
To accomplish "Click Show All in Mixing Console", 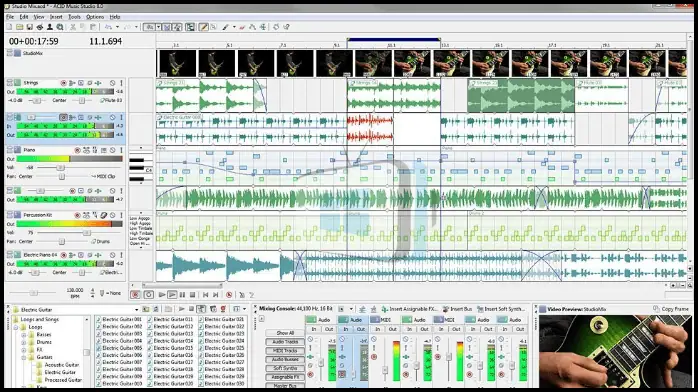I will click(x=285, y=333).
